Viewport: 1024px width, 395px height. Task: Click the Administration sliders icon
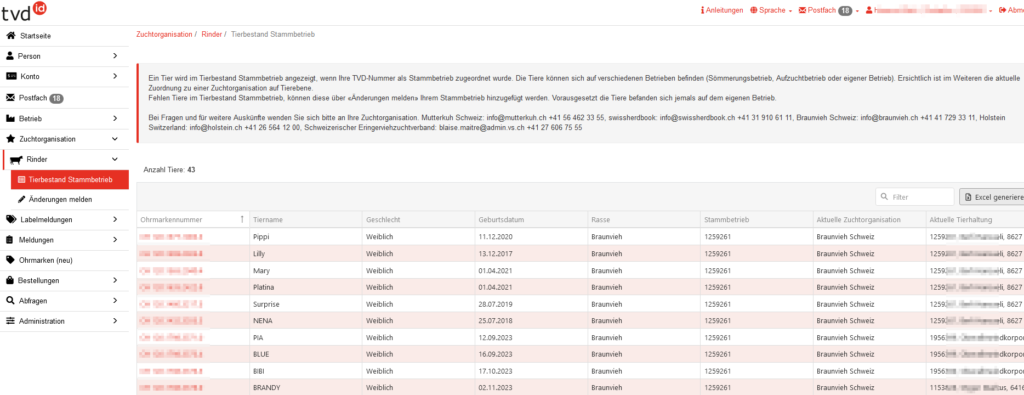(10, 321)
